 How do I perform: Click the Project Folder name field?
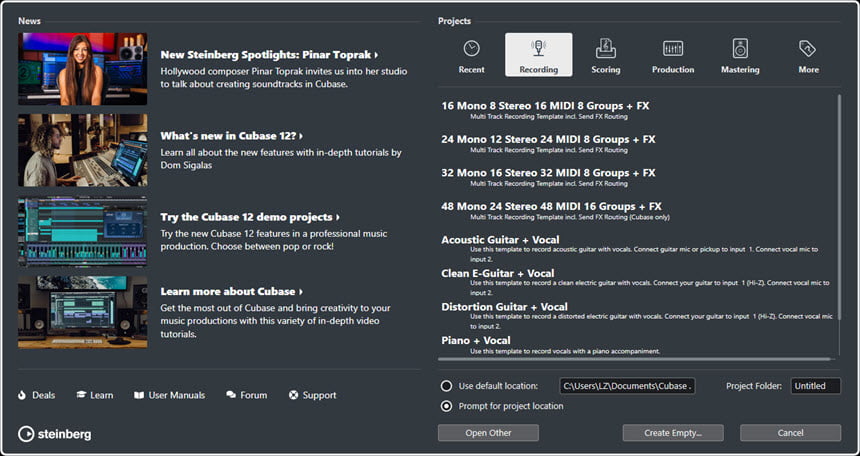point(816,386)
